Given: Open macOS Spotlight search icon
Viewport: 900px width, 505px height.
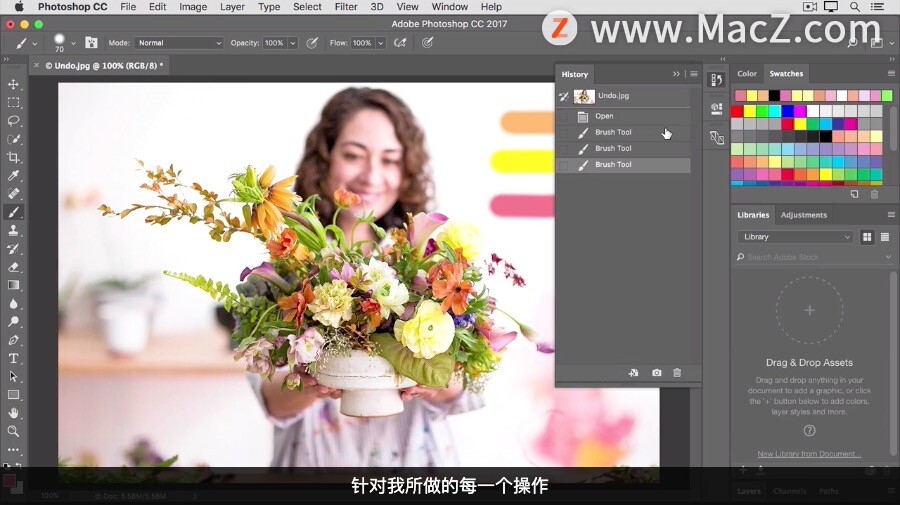Looking at the screenshot, I should (x=855, y=7).
